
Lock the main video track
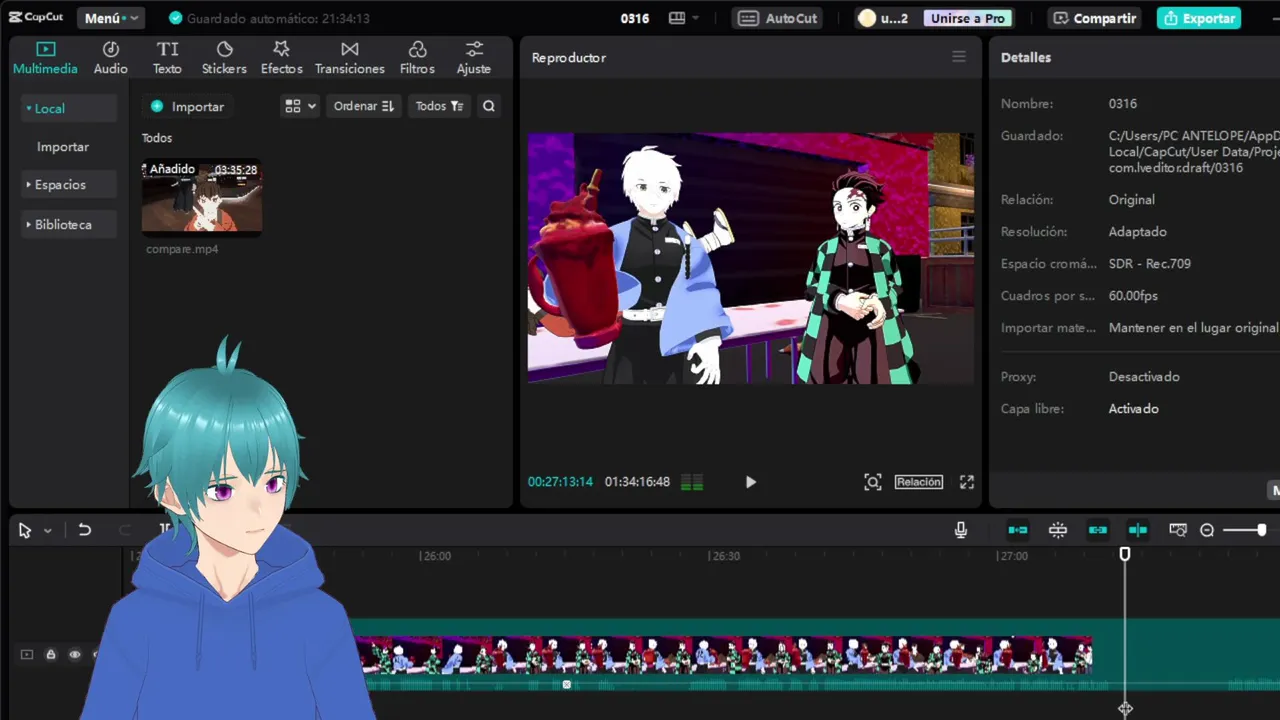[x=51, y=655]
